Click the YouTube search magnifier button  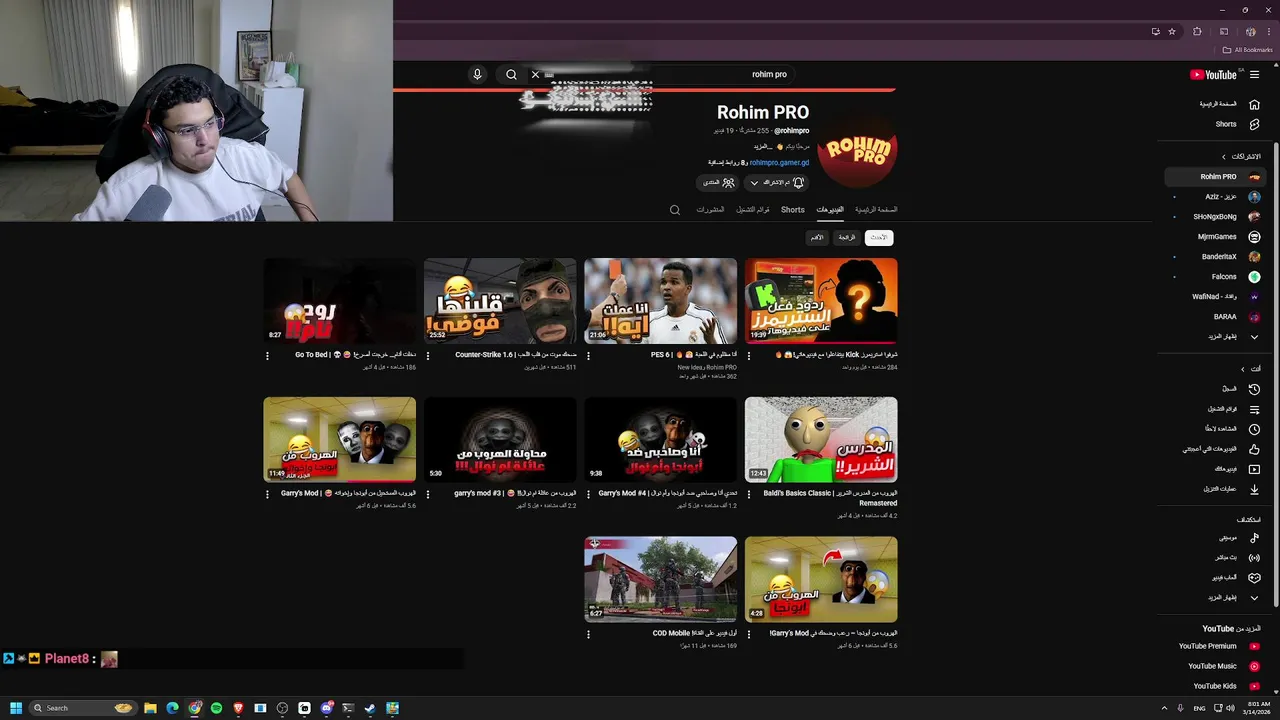click(511, 74)
